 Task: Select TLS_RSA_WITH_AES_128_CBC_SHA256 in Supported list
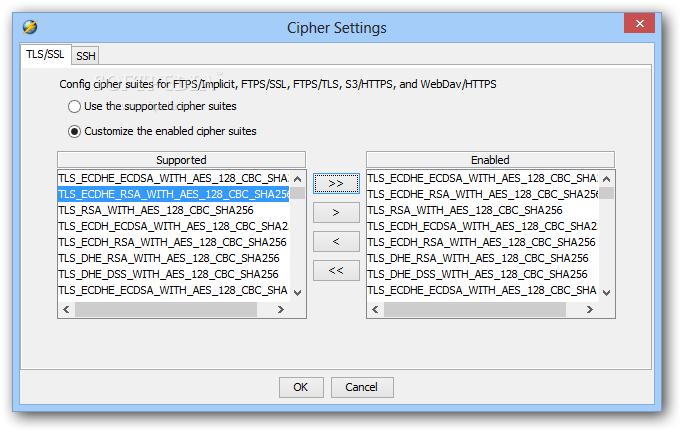pyautogui.click(x=174, y=210)
